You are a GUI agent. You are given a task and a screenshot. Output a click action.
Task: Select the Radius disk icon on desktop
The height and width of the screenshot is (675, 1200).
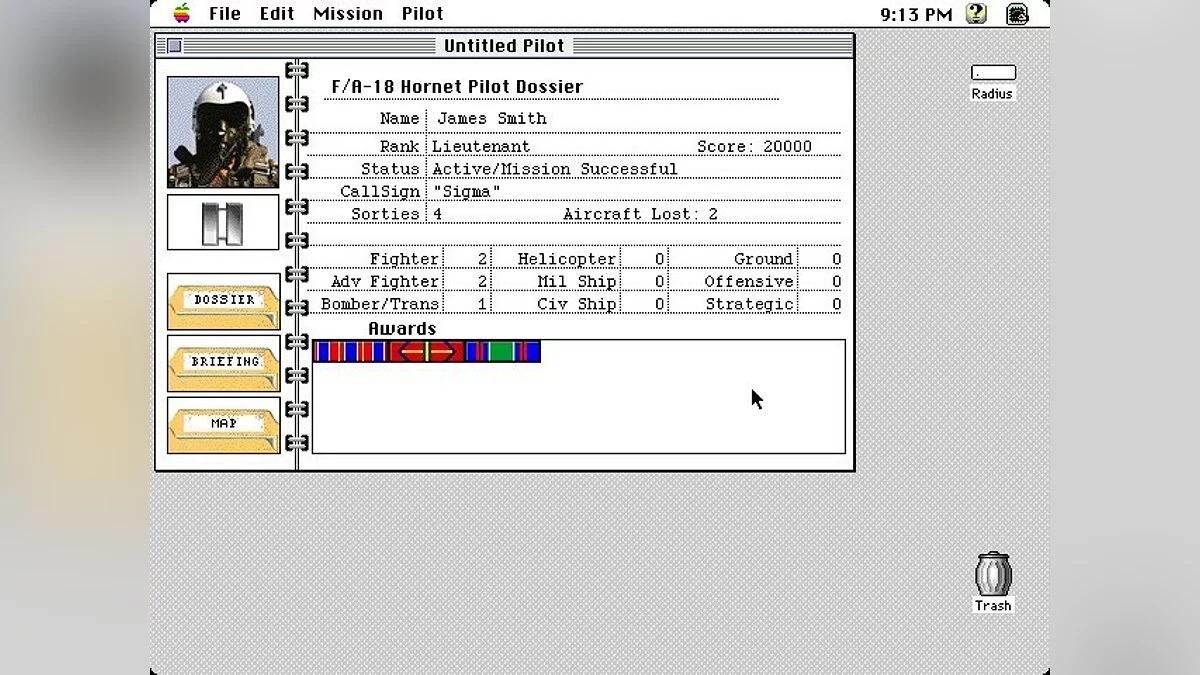(992, 82)
